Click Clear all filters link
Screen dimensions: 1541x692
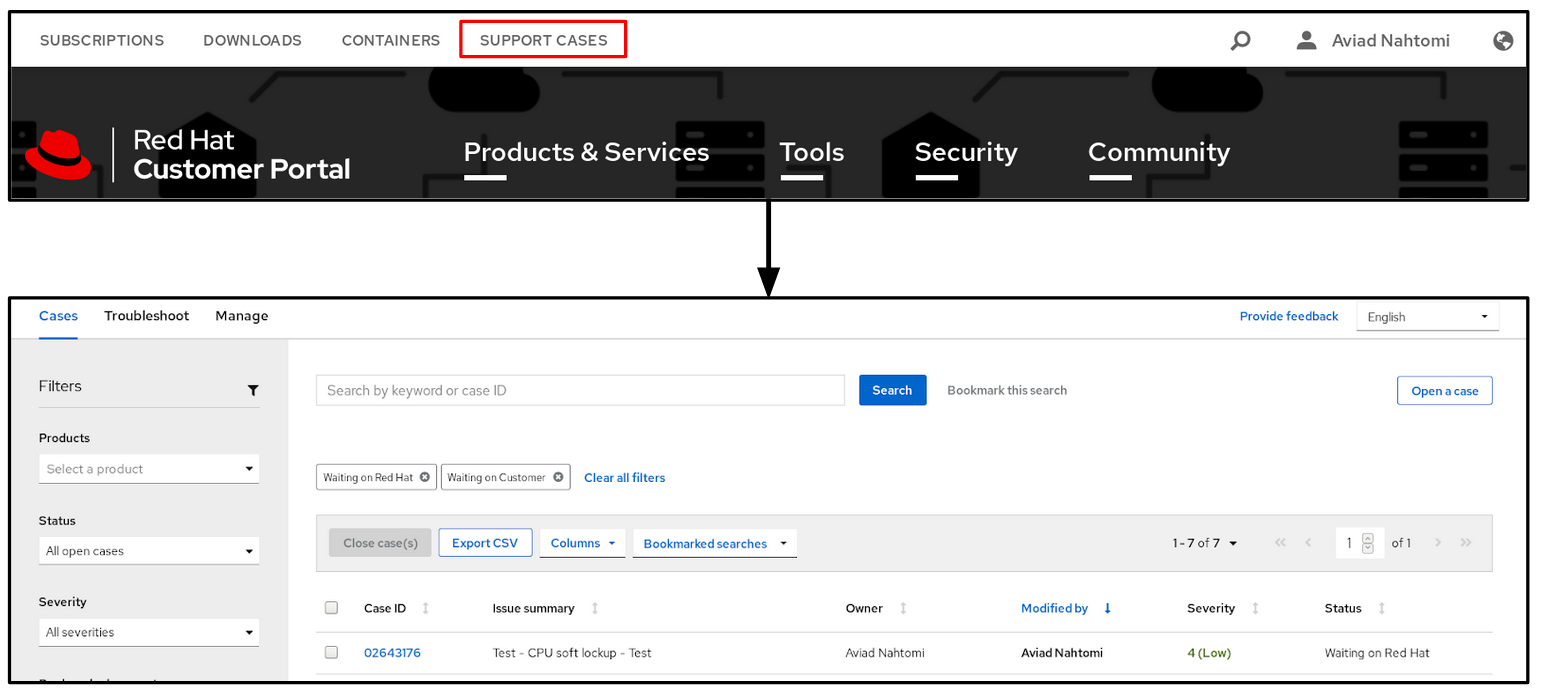624,478
